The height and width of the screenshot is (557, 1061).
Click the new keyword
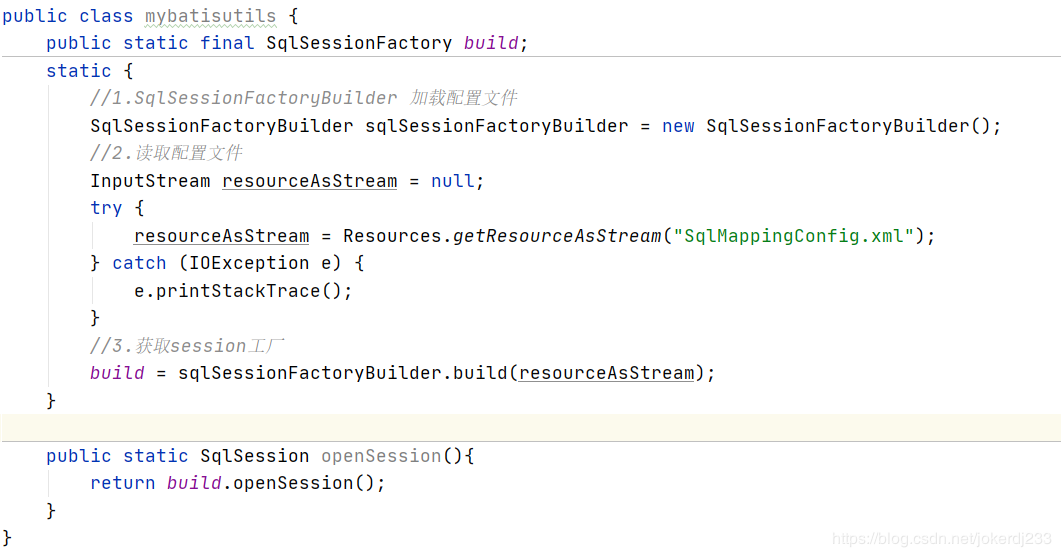[x=678, y=126]
